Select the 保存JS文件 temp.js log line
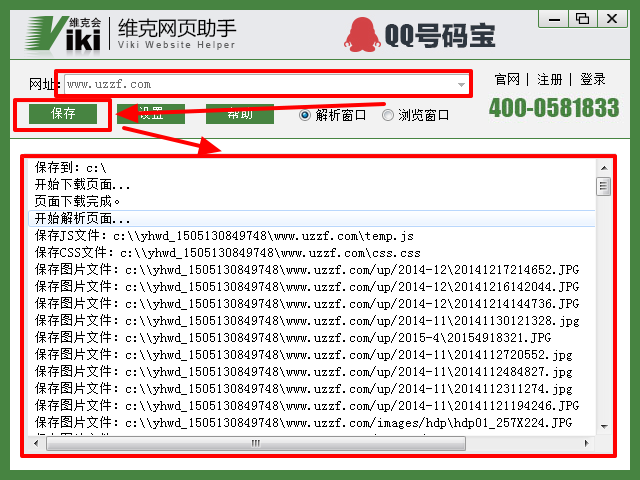Viewport: 640px width, 480px height. point(312,236)
